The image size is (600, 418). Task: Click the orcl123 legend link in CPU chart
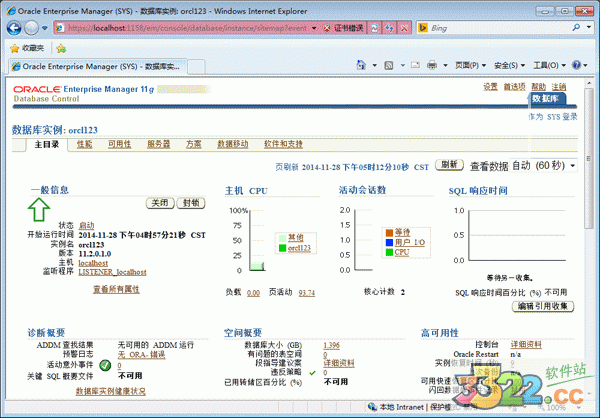(299, 248)
